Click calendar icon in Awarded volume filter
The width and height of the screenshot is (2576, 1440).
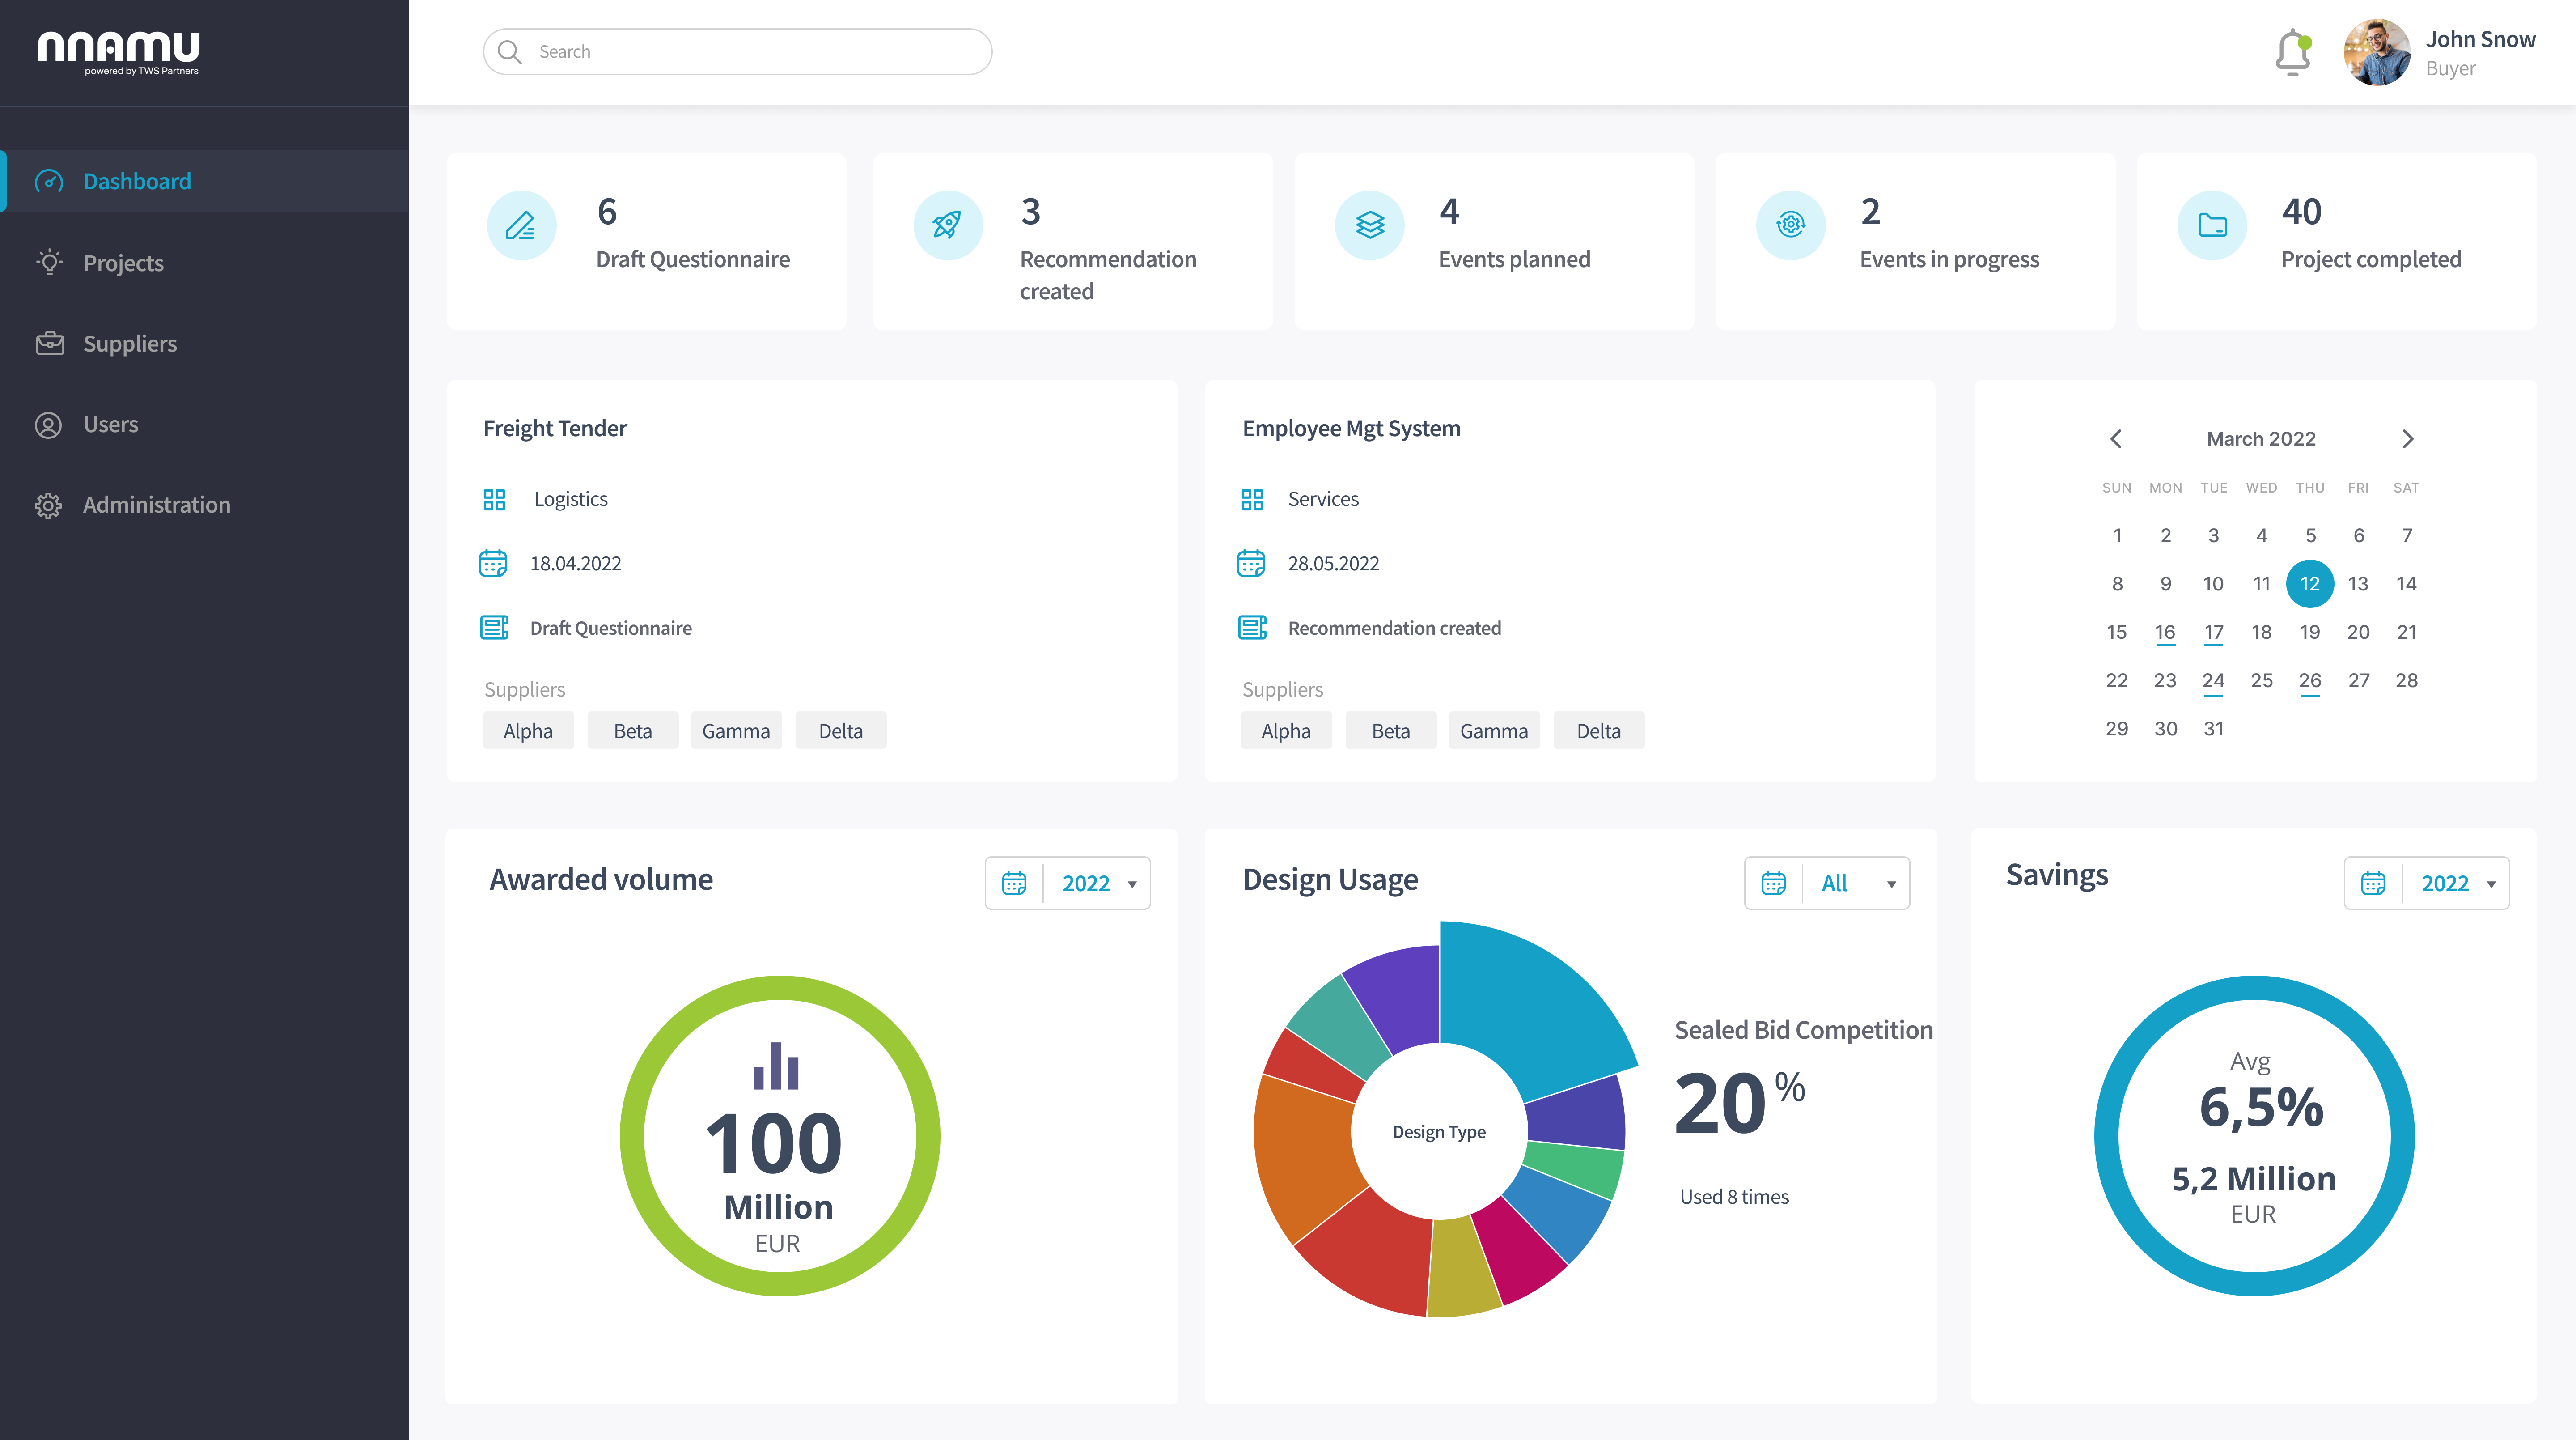1014,883
